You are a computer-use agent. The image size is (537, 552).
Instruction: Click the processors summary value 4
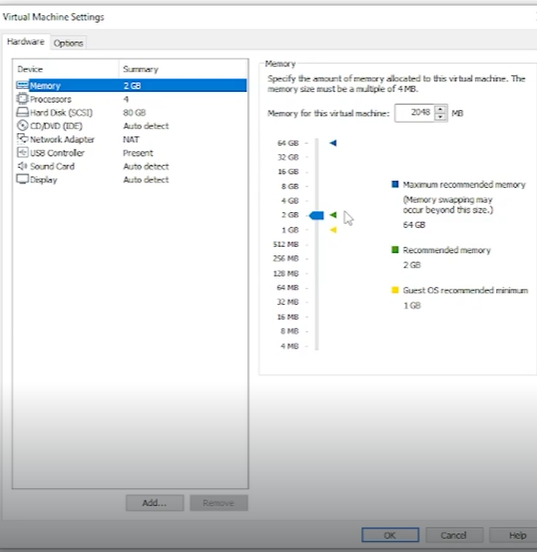tap(126, 99)
